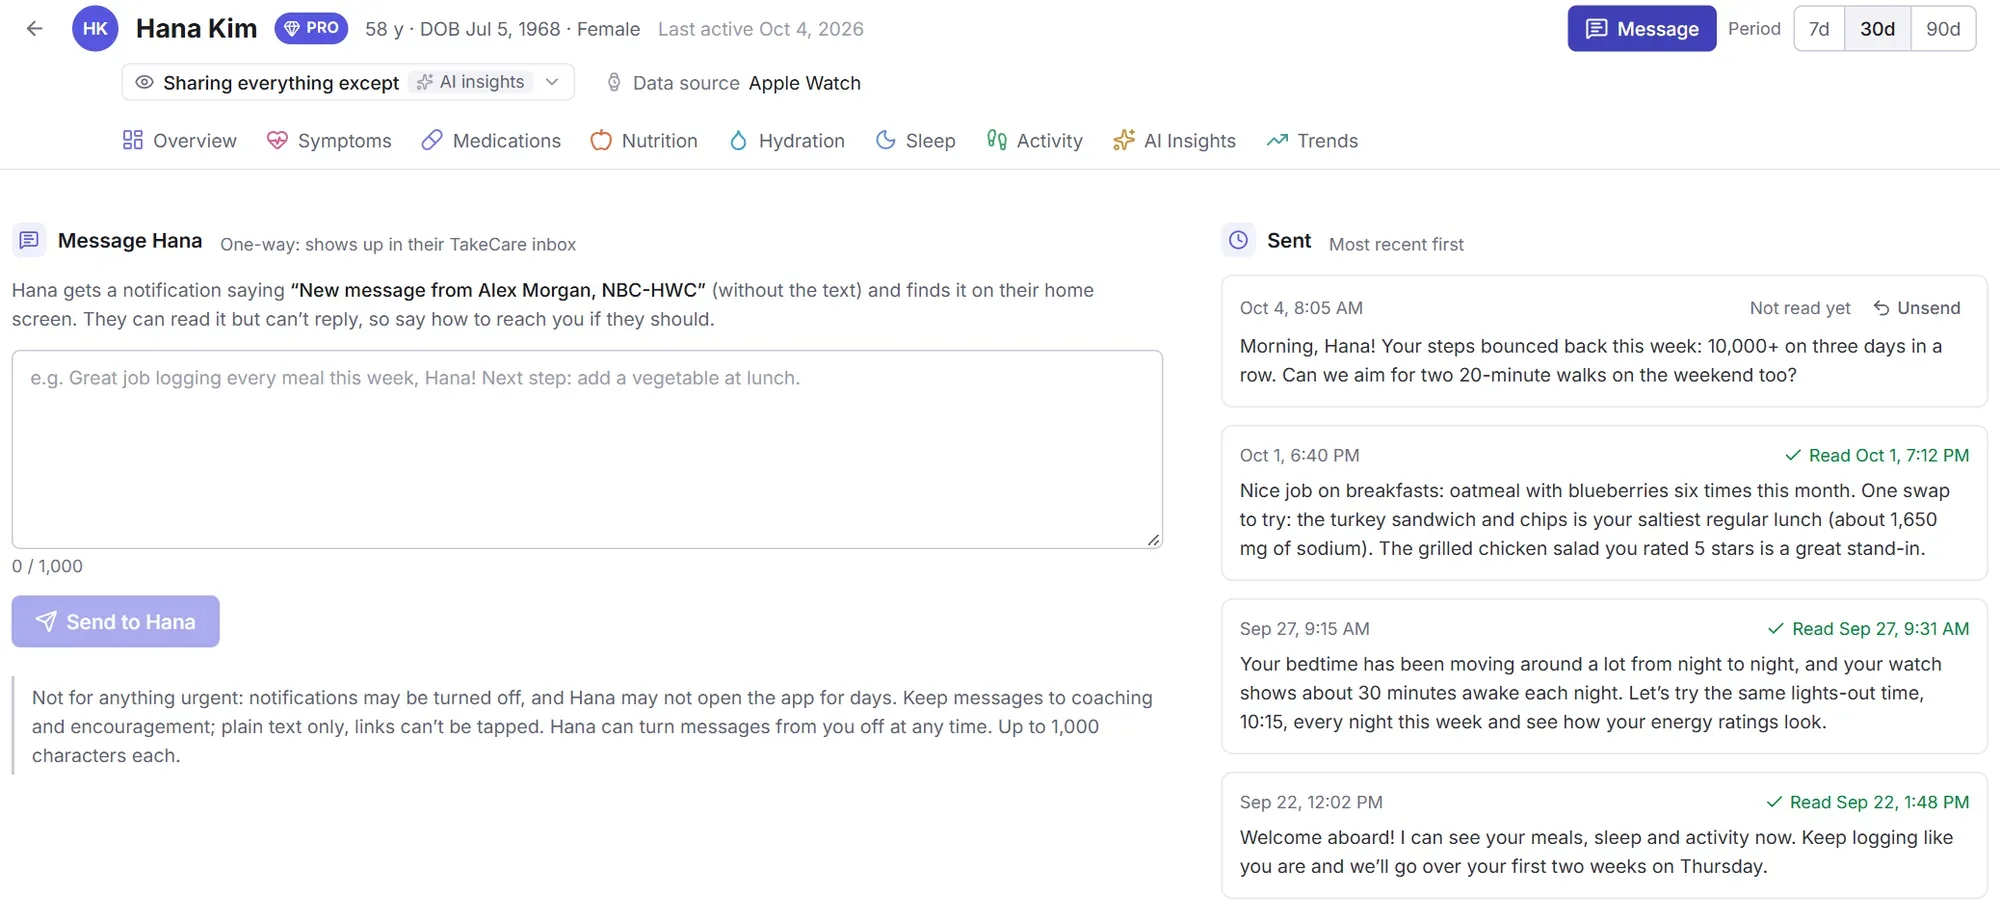Click the Sent clock icon
This screenshot has width=2000, height=922.
1238,240
